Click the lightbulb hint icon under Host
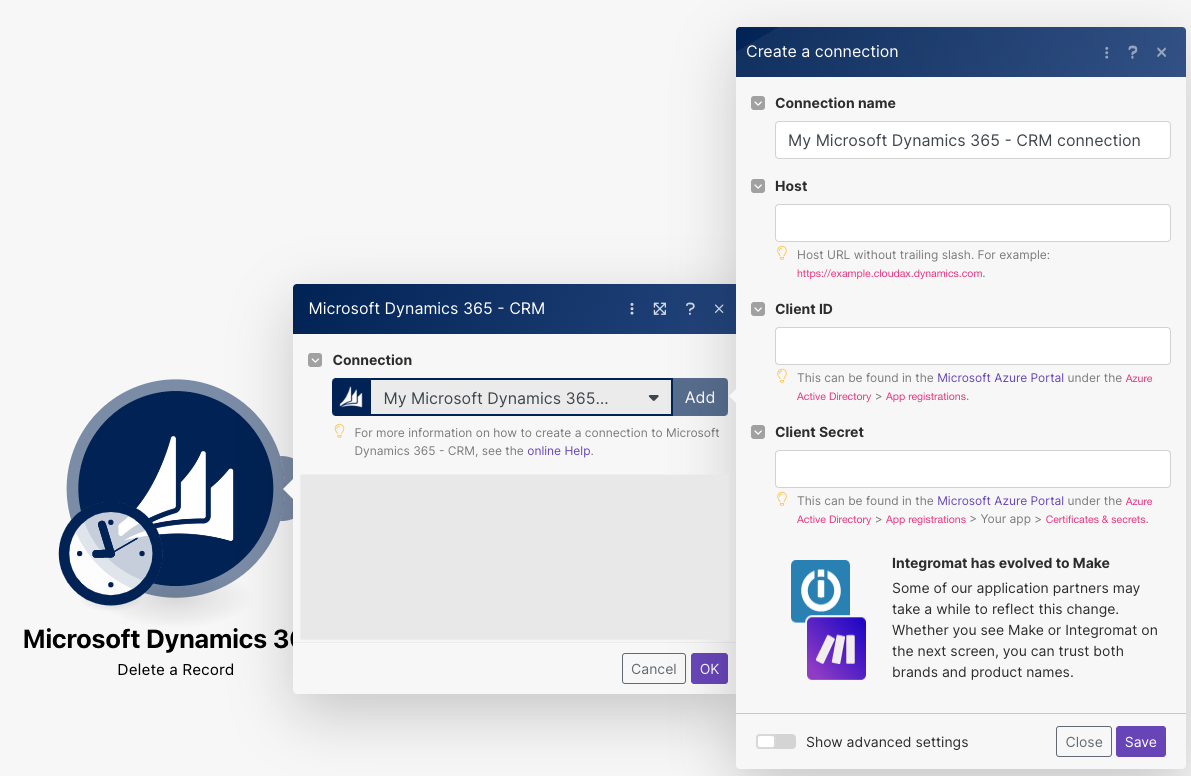 pyautogui.click(x=782, y=252)
